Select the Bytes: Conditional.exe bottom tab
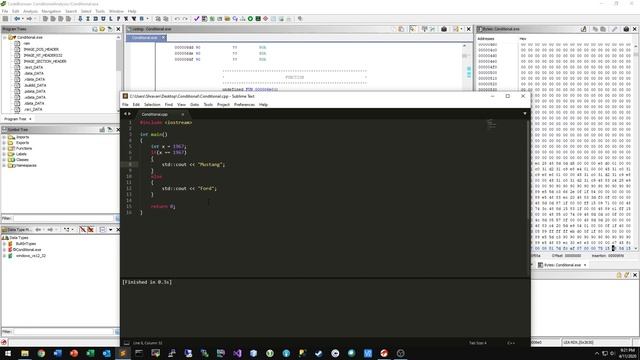This screenshot has width=640, height=360. tap(562, 265)
